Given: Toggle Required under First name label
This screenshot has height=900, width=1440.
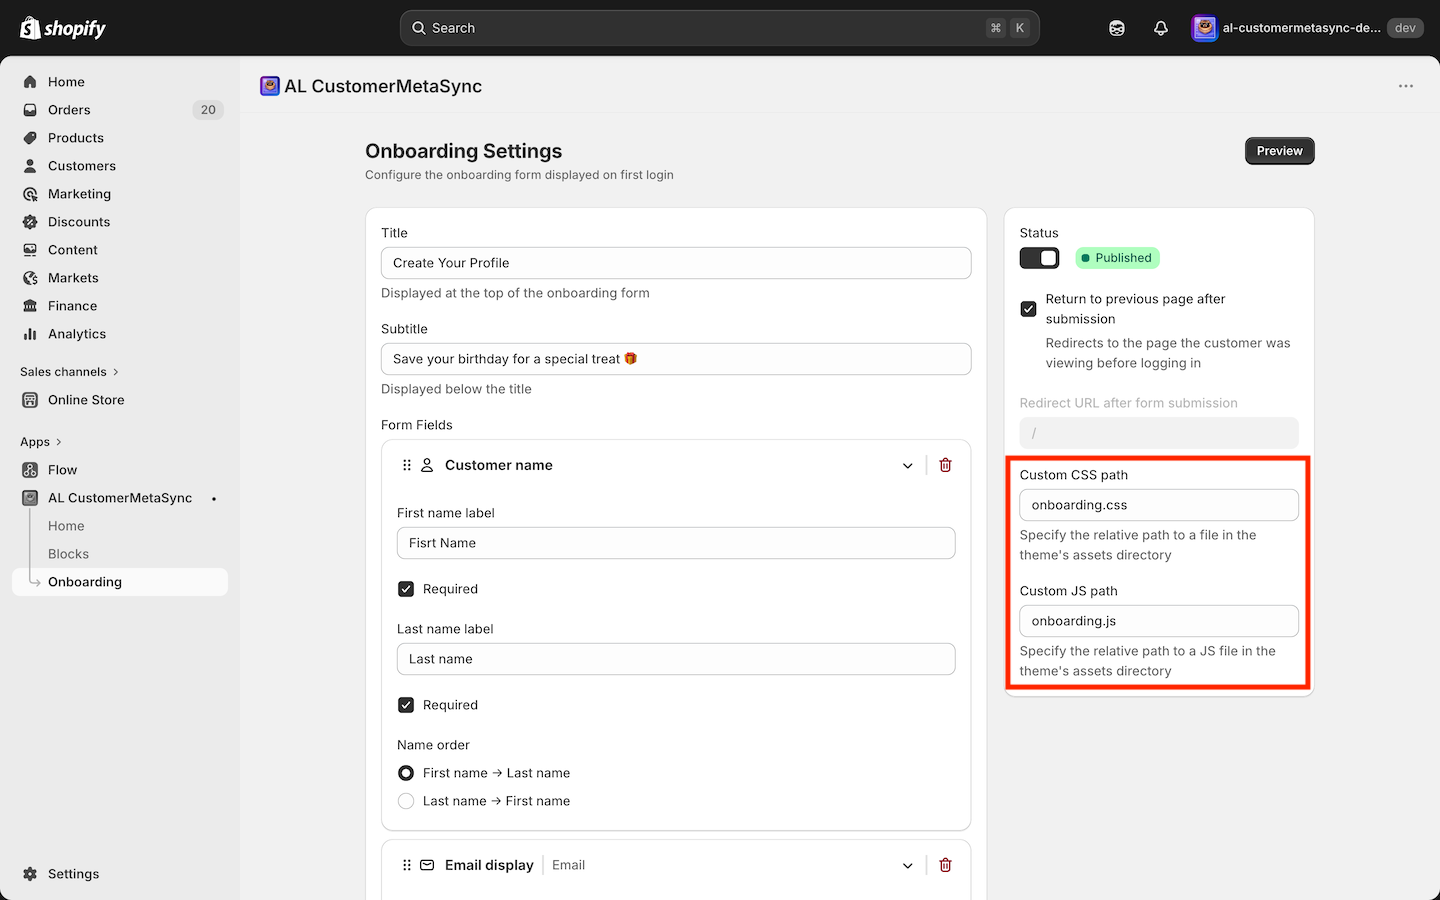Looking at the screenshot, I should coord(406,589).
